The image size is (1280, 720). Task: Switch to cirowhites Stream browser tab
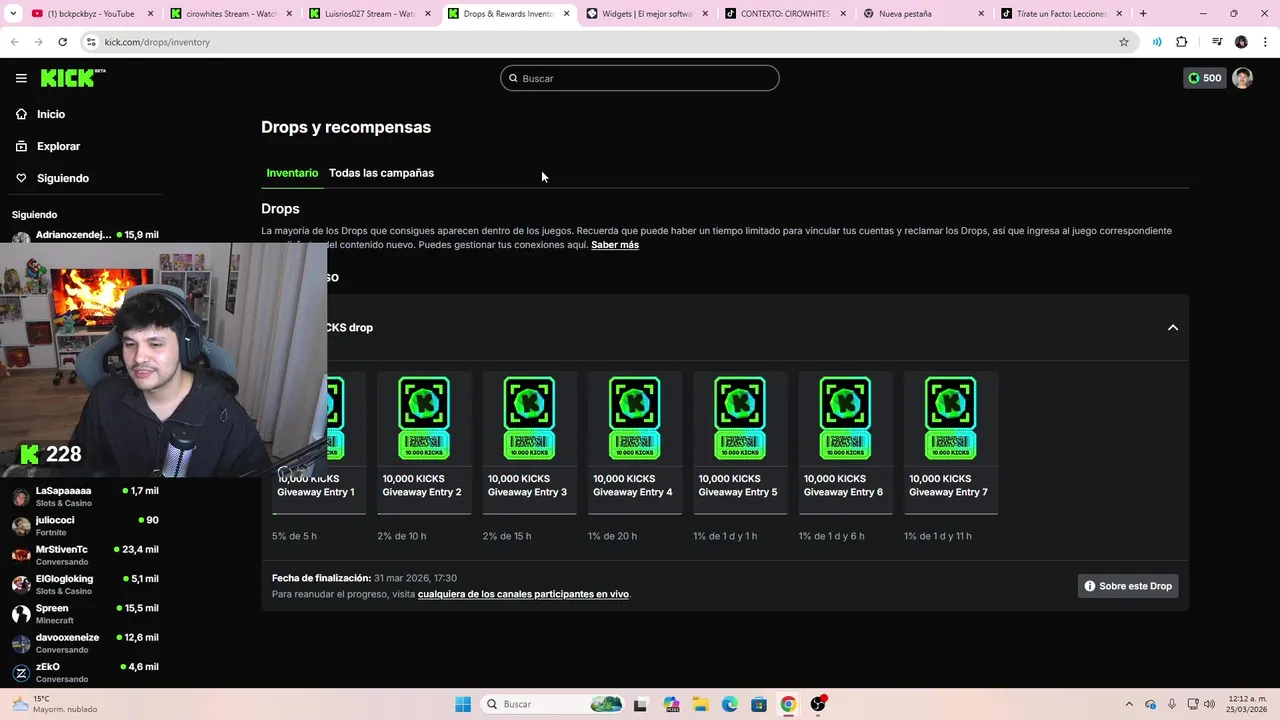click(231, 14)
